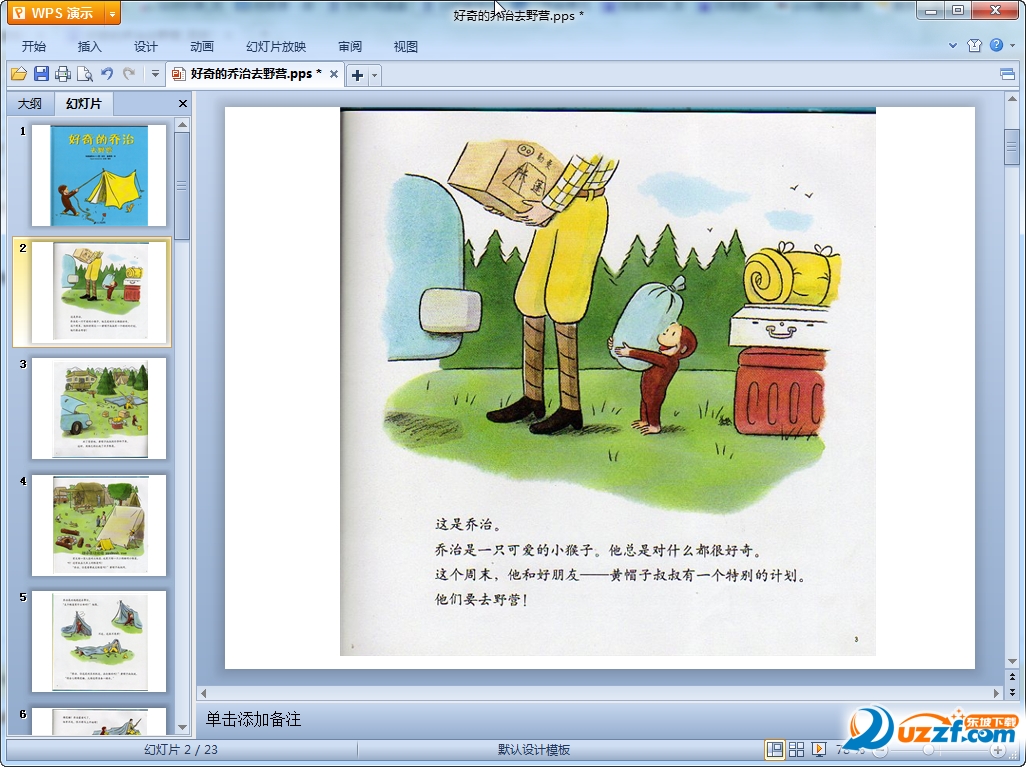Zoom out with the minus button
Screen dimensions: 1026x767
tap(881, 751)
